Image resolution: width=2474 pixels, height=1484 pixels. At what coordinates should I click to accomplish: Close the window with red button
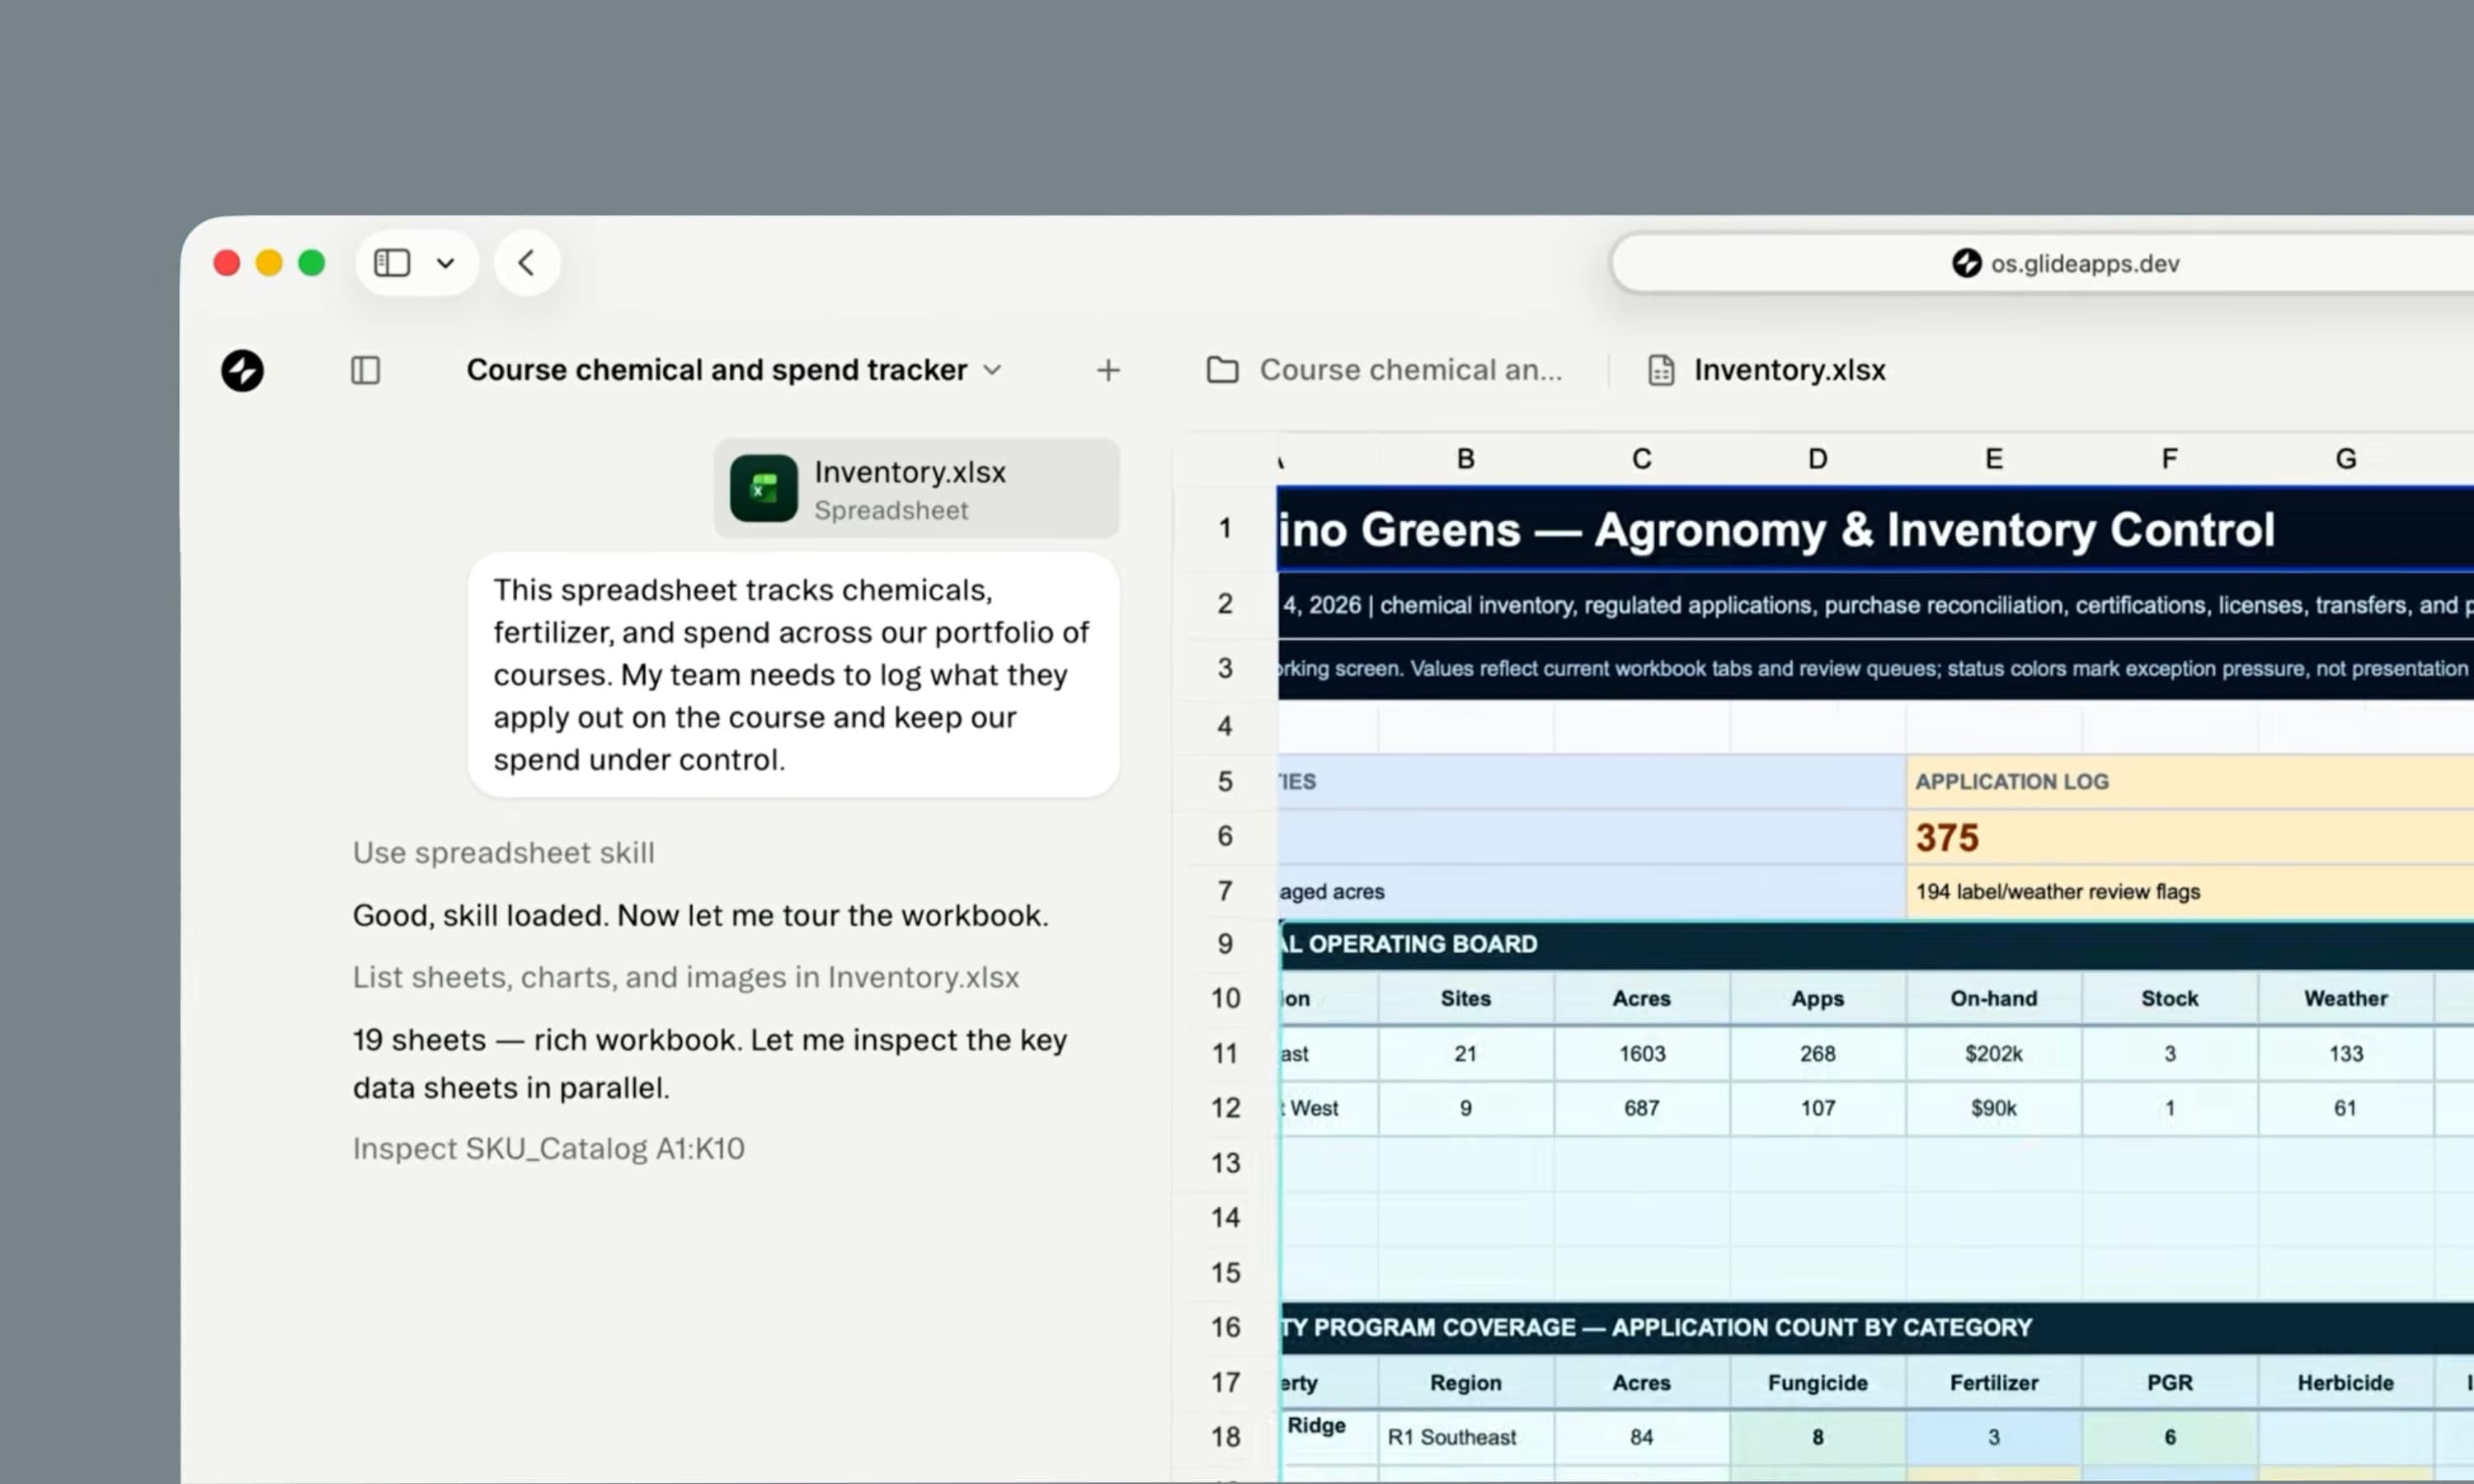coord(227,263)
